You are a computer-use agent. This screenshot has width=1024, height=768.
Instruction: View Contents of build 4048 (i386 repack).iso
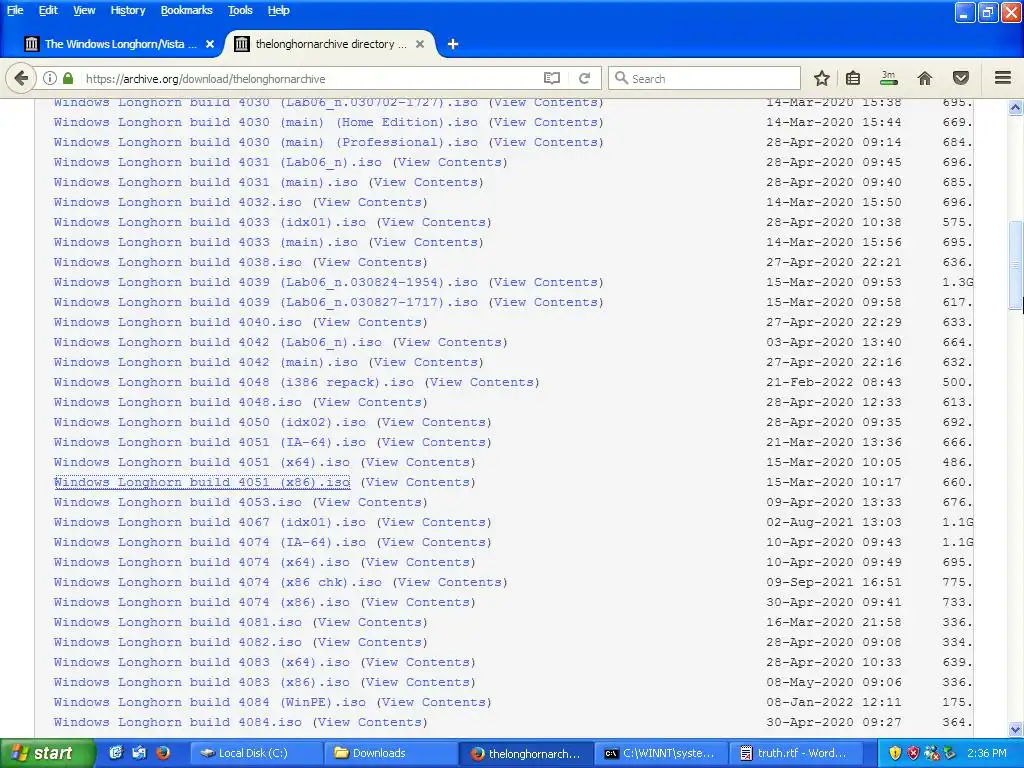tap(482, 382)
